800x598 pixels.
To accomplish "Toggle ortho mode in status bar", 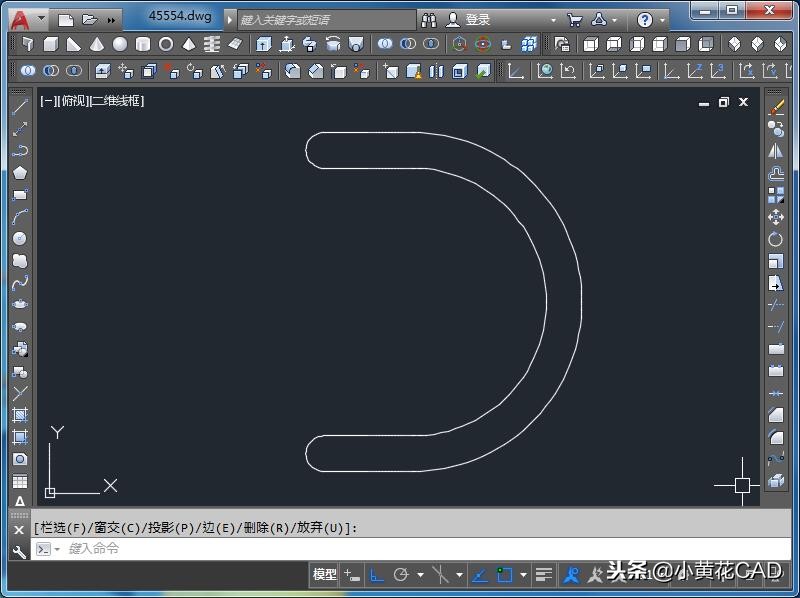I will coord(377,575).
